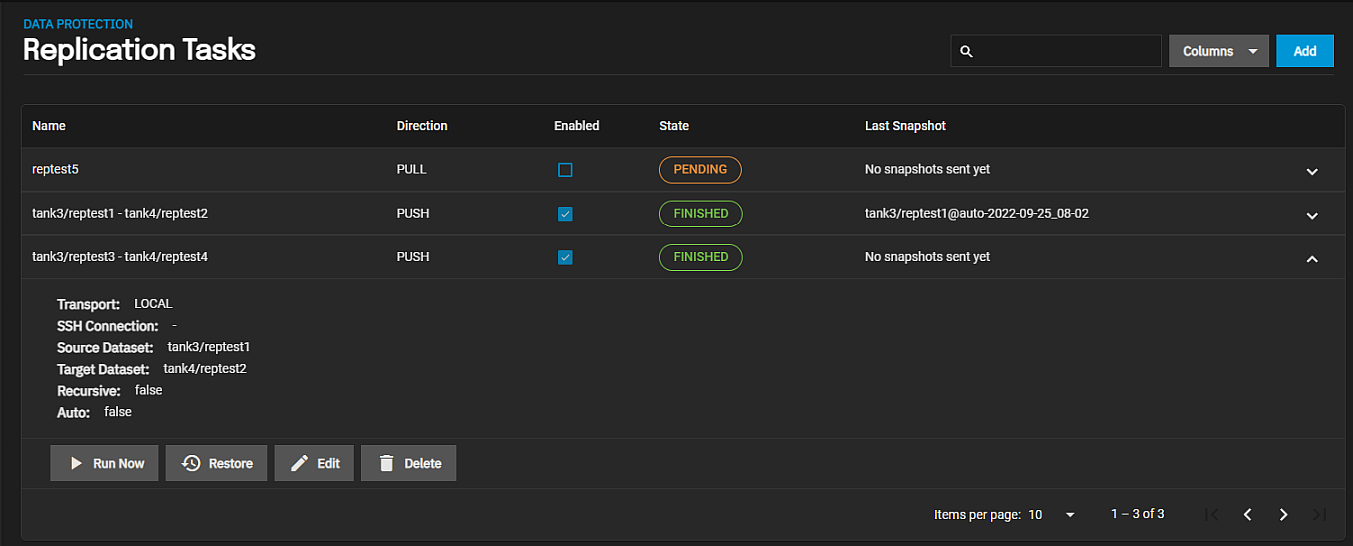
Task: Sort by the Name column header
Action: [x=49, y=126]
